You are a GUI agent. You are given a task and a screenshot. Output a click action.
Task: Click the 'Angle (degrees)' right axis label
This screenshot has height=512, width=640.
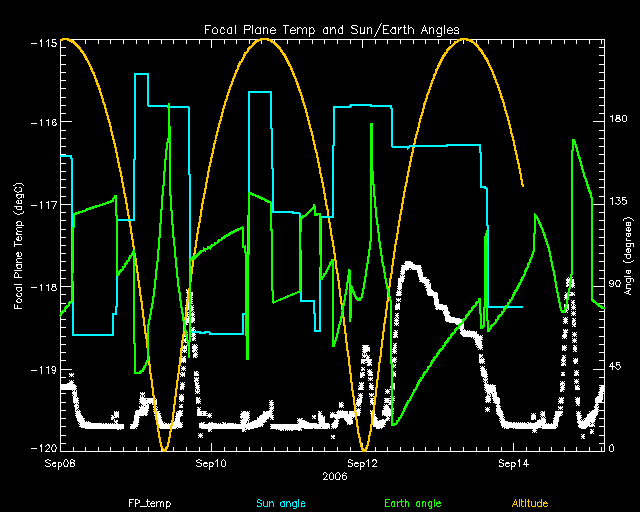(x=627, y=257)
